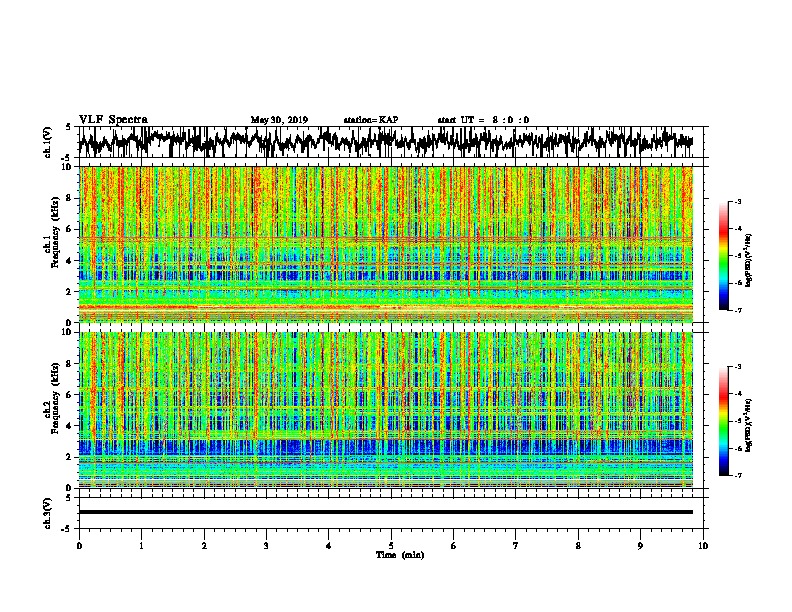Click the flat black ch.3 voltage trace
The height and width of the screenshot is (612, 792).
386,512
